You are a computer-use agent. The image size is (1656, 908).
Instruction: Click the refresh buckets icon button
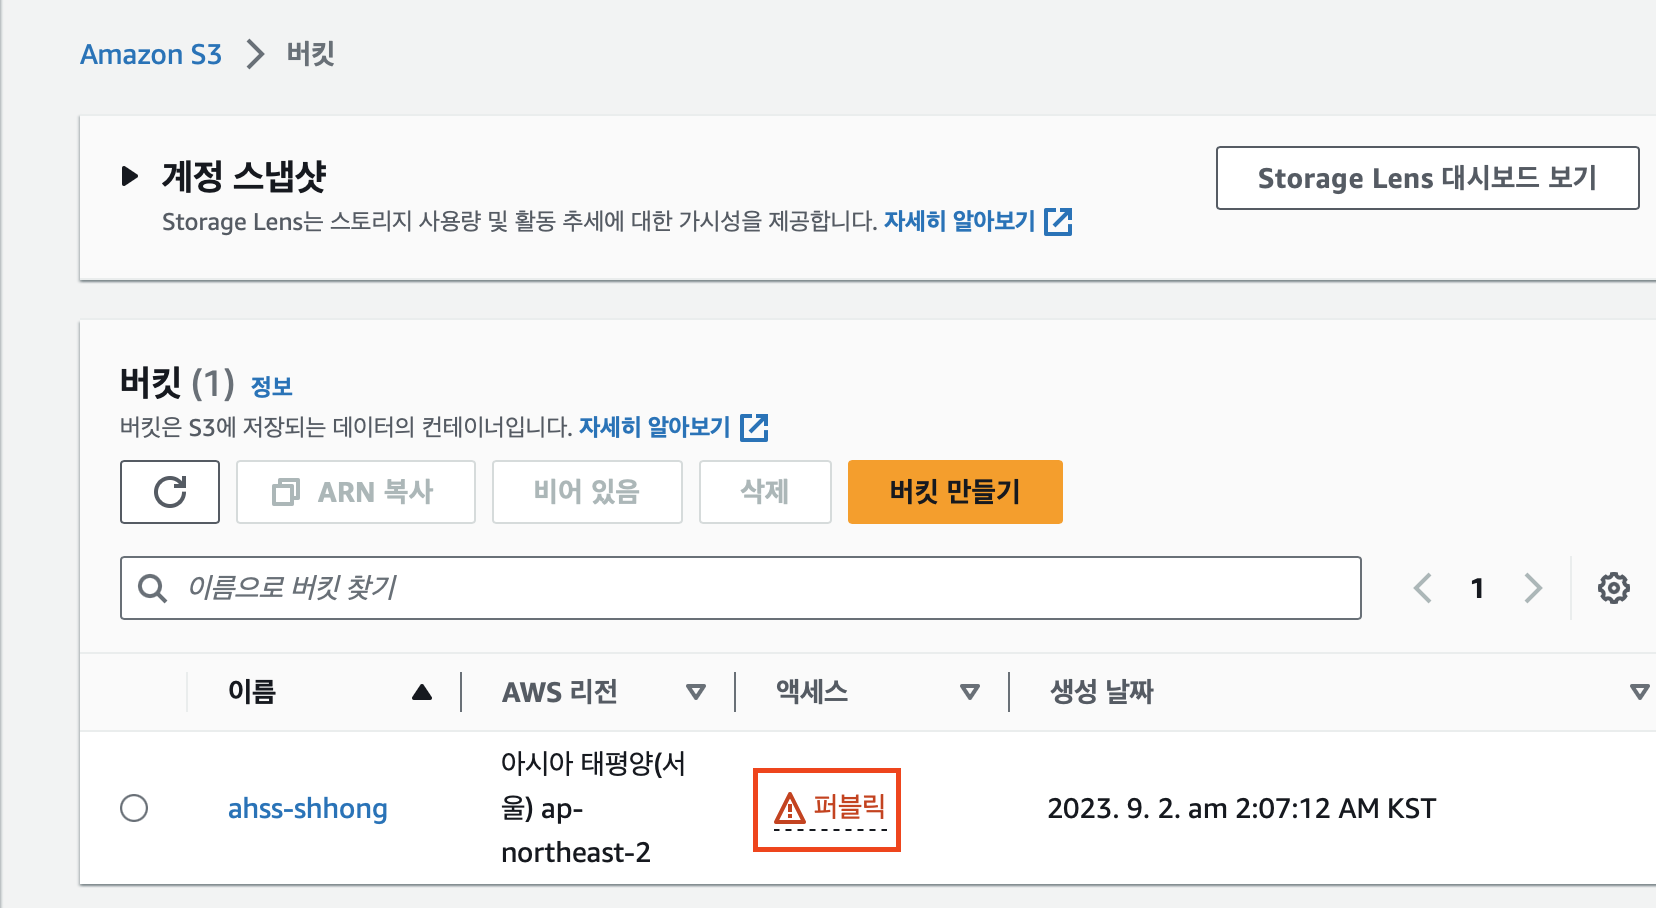[170, 492]
